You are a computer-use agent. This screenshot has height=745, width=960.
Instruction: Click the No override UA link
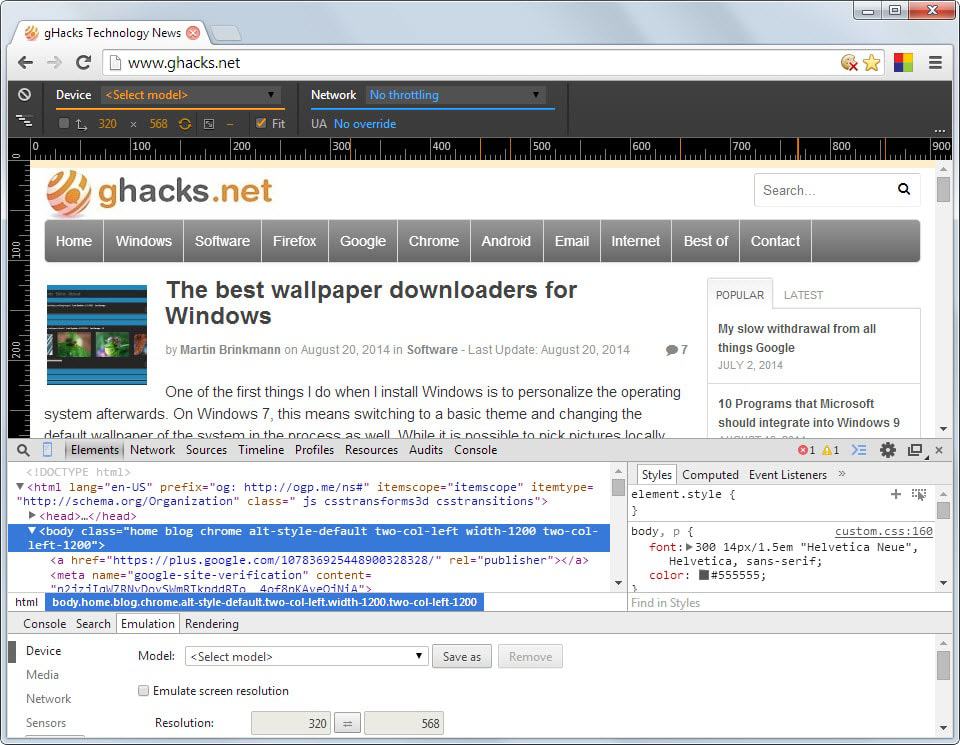tap(365, 124)
